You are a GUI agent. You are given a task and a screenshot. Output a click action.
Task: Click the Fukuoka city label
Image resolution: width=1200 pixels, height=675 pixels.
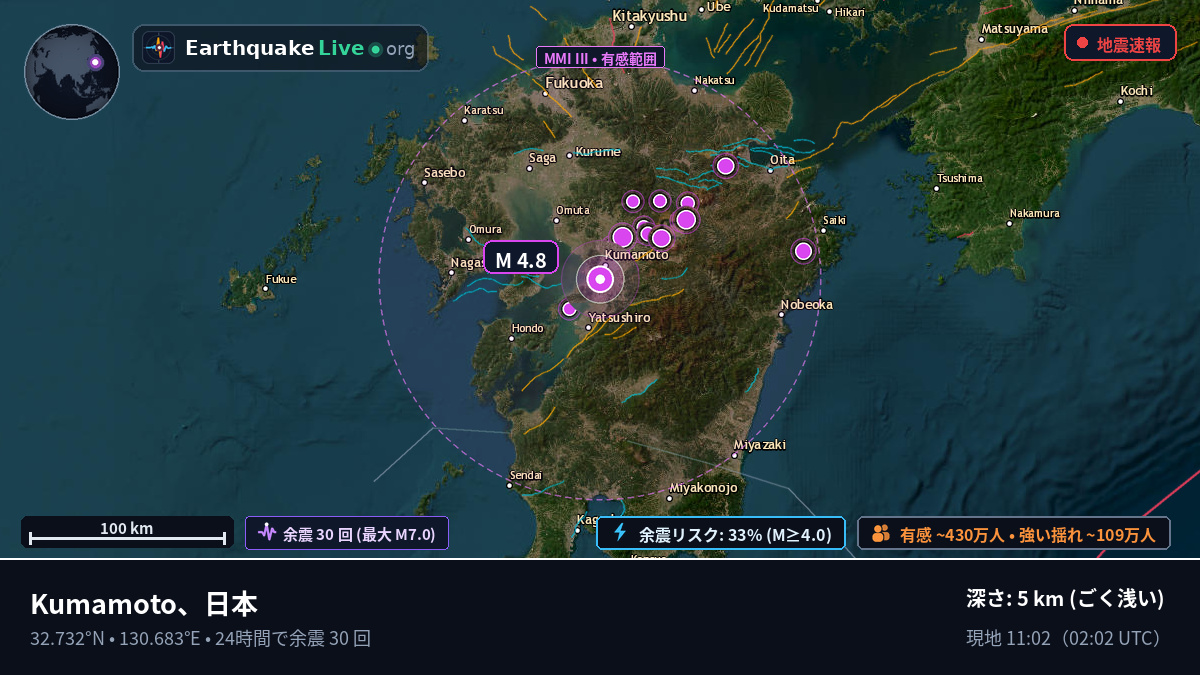pos(574,83)
